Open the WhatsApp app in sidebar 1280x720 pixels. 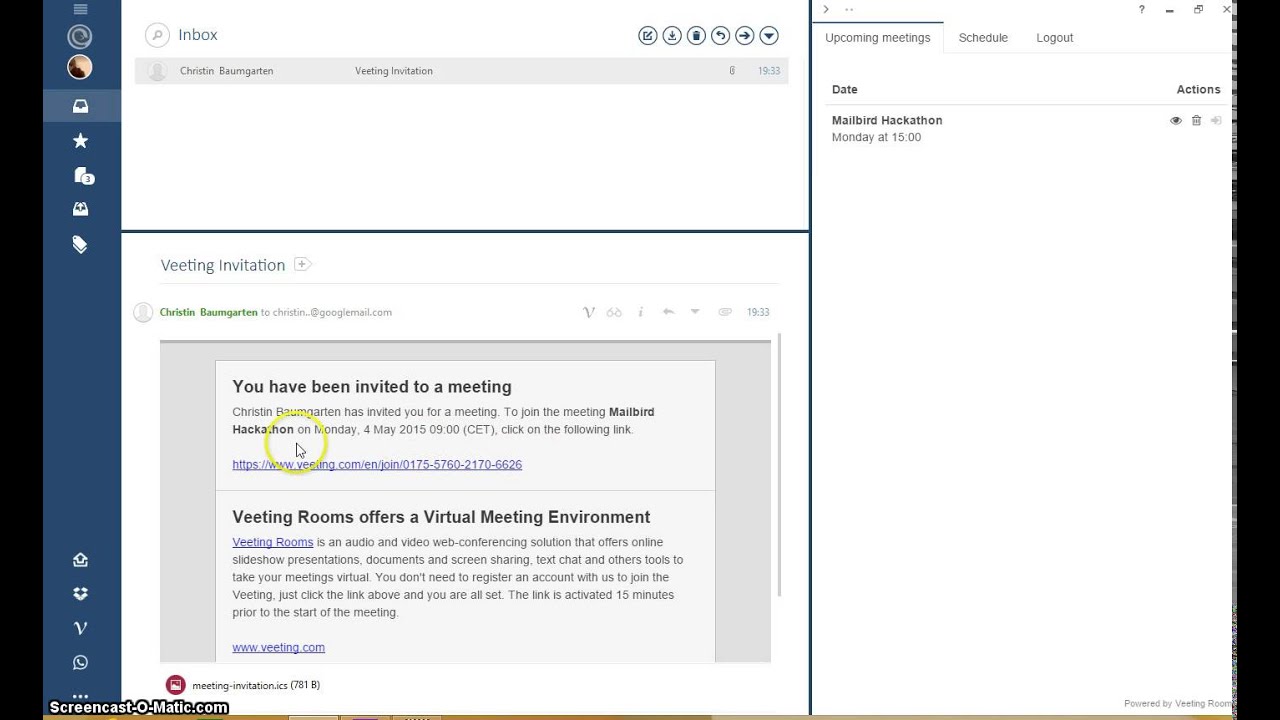pos(80,662)
